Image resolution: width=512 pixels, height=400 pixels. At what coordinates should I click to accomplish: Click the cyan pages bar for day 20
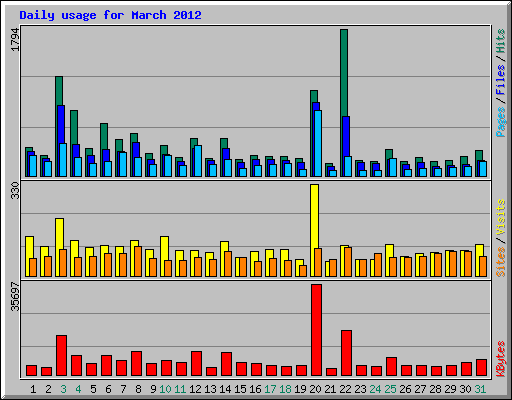(318, 143)
